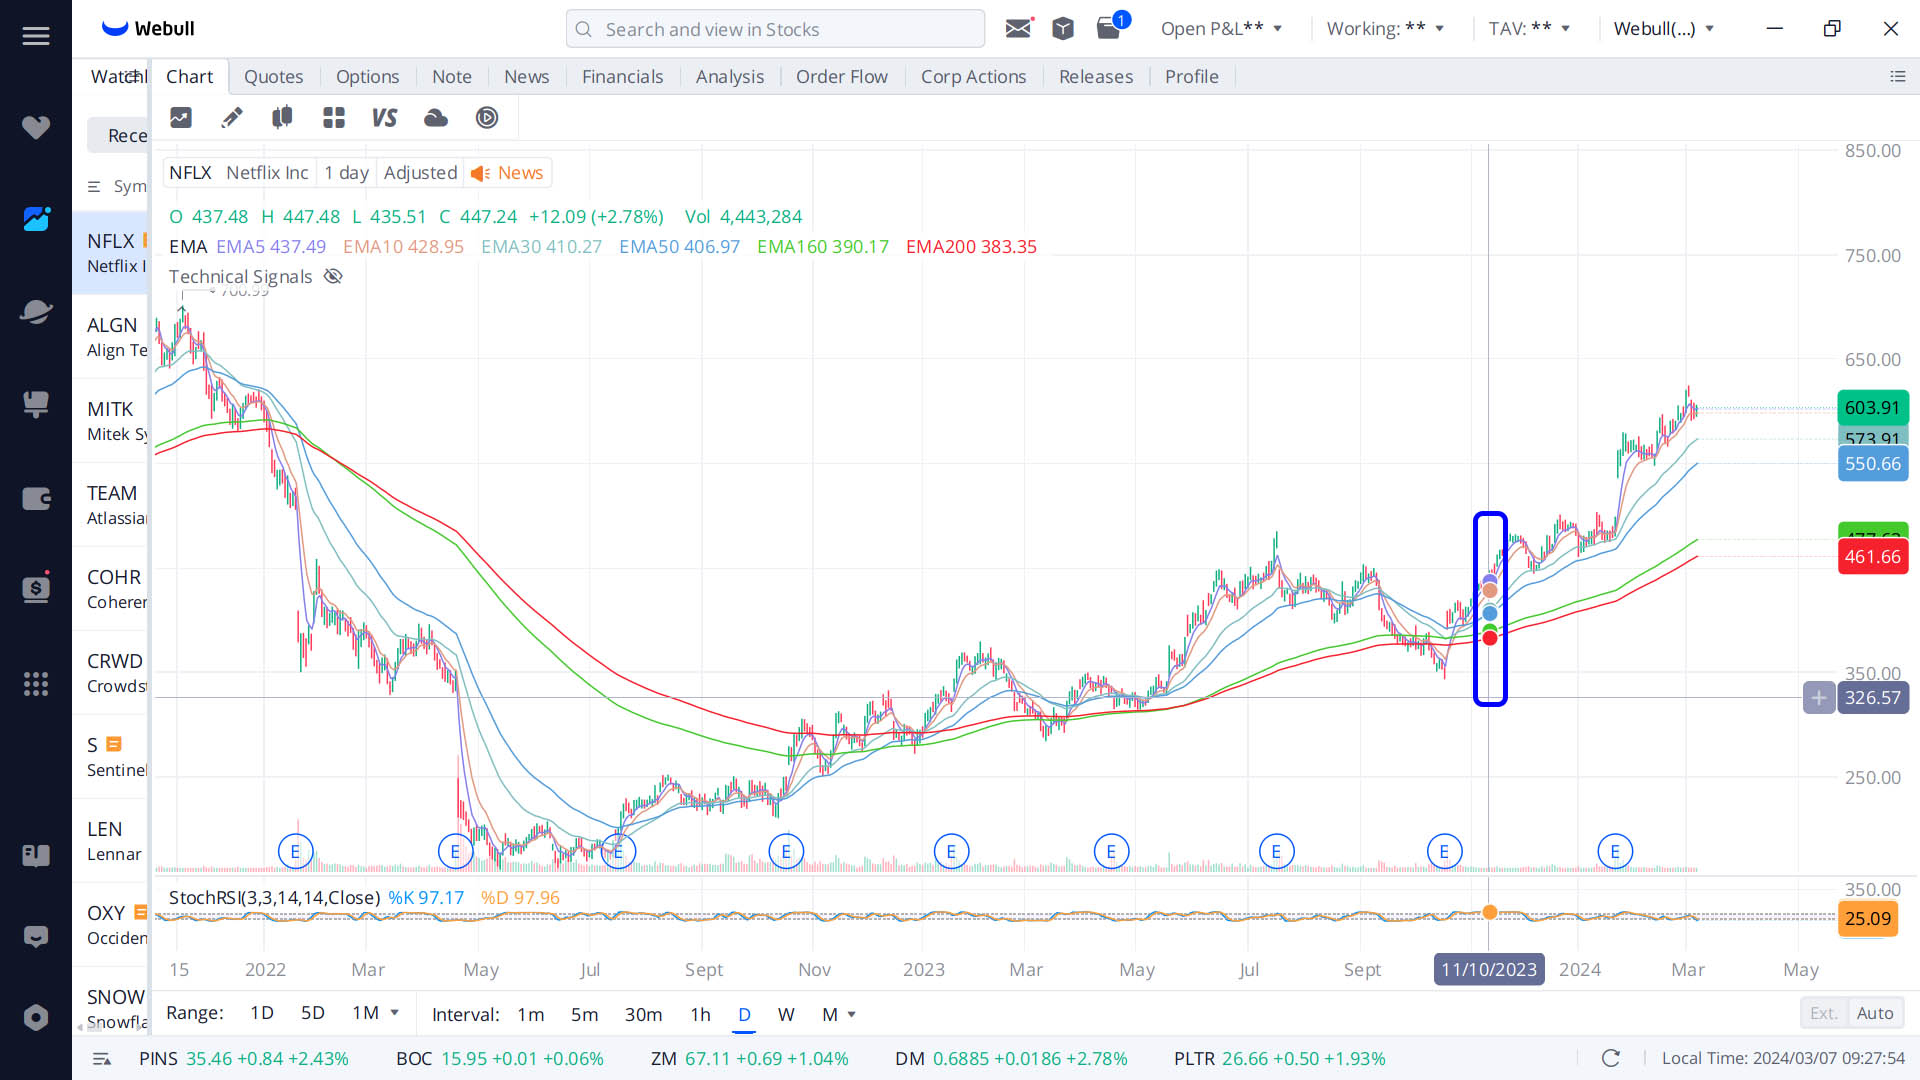Screen dimensions: 1920x1080
Task: Switch to the Corp Actions tab
Action: pos(973,77)
